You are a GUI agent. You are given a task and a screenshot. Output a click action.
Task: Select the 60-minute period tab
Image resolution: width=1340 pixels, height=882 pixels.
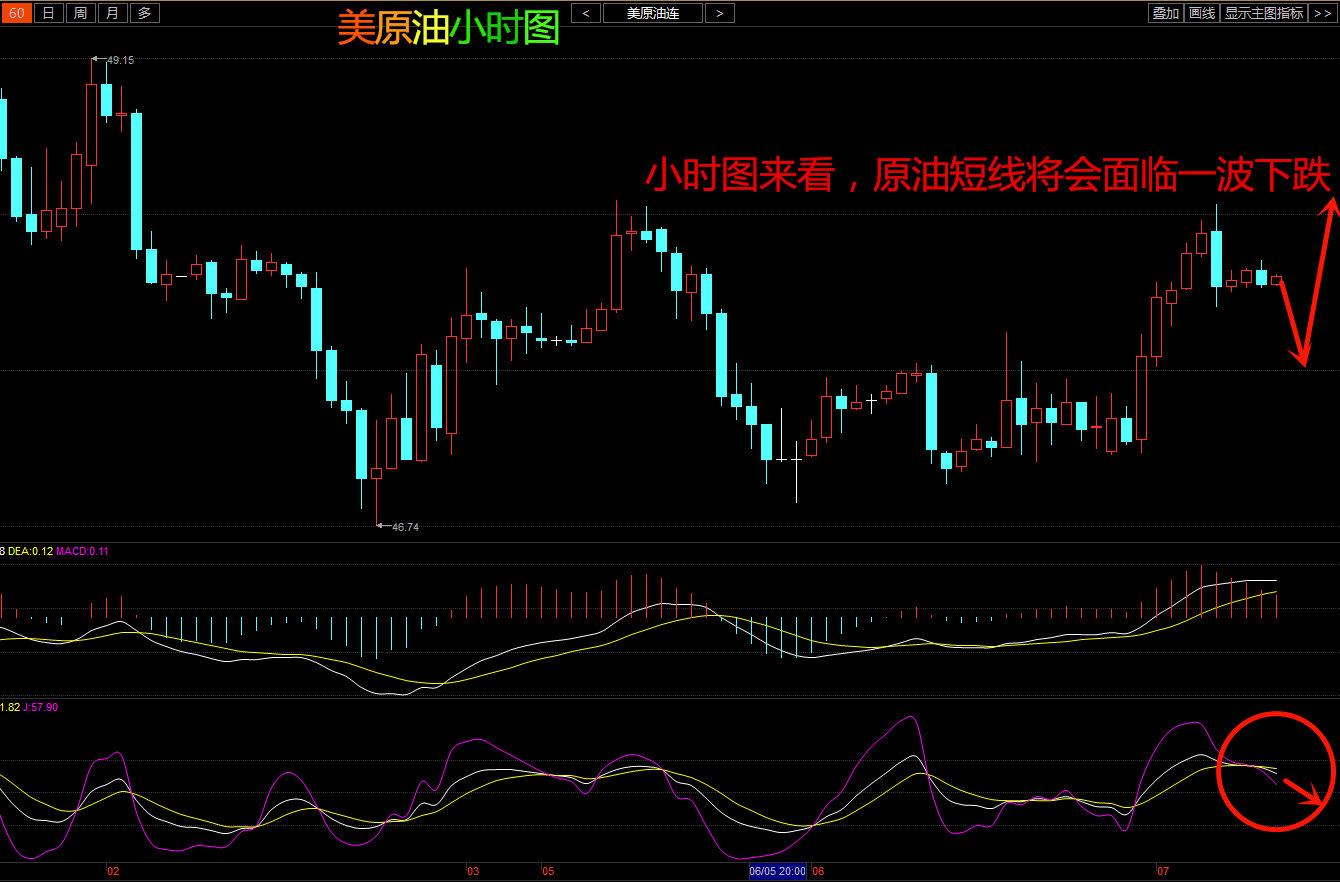pyautogui.click(x=17, y=13)
